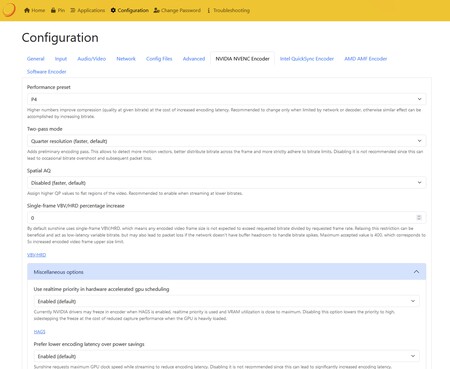This screenshot has height=369, width=450.
Task: Open the realtime priority gpu scheduling dropdown
Action: coord(226,301)
